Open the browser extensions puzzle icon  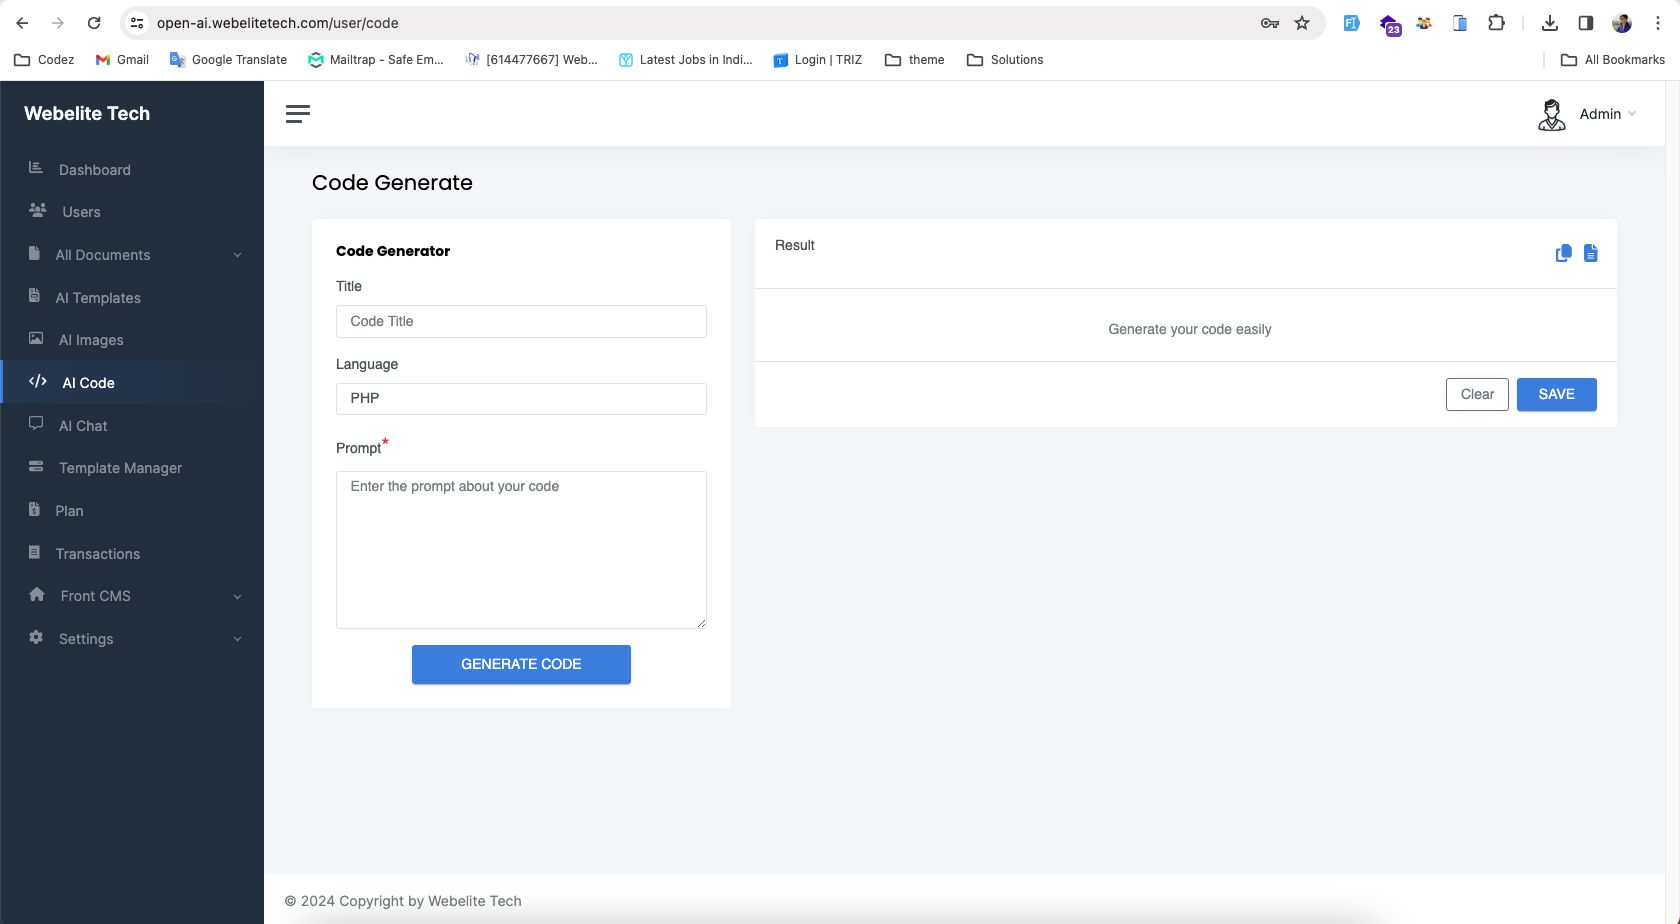(x=1496, y=23)
